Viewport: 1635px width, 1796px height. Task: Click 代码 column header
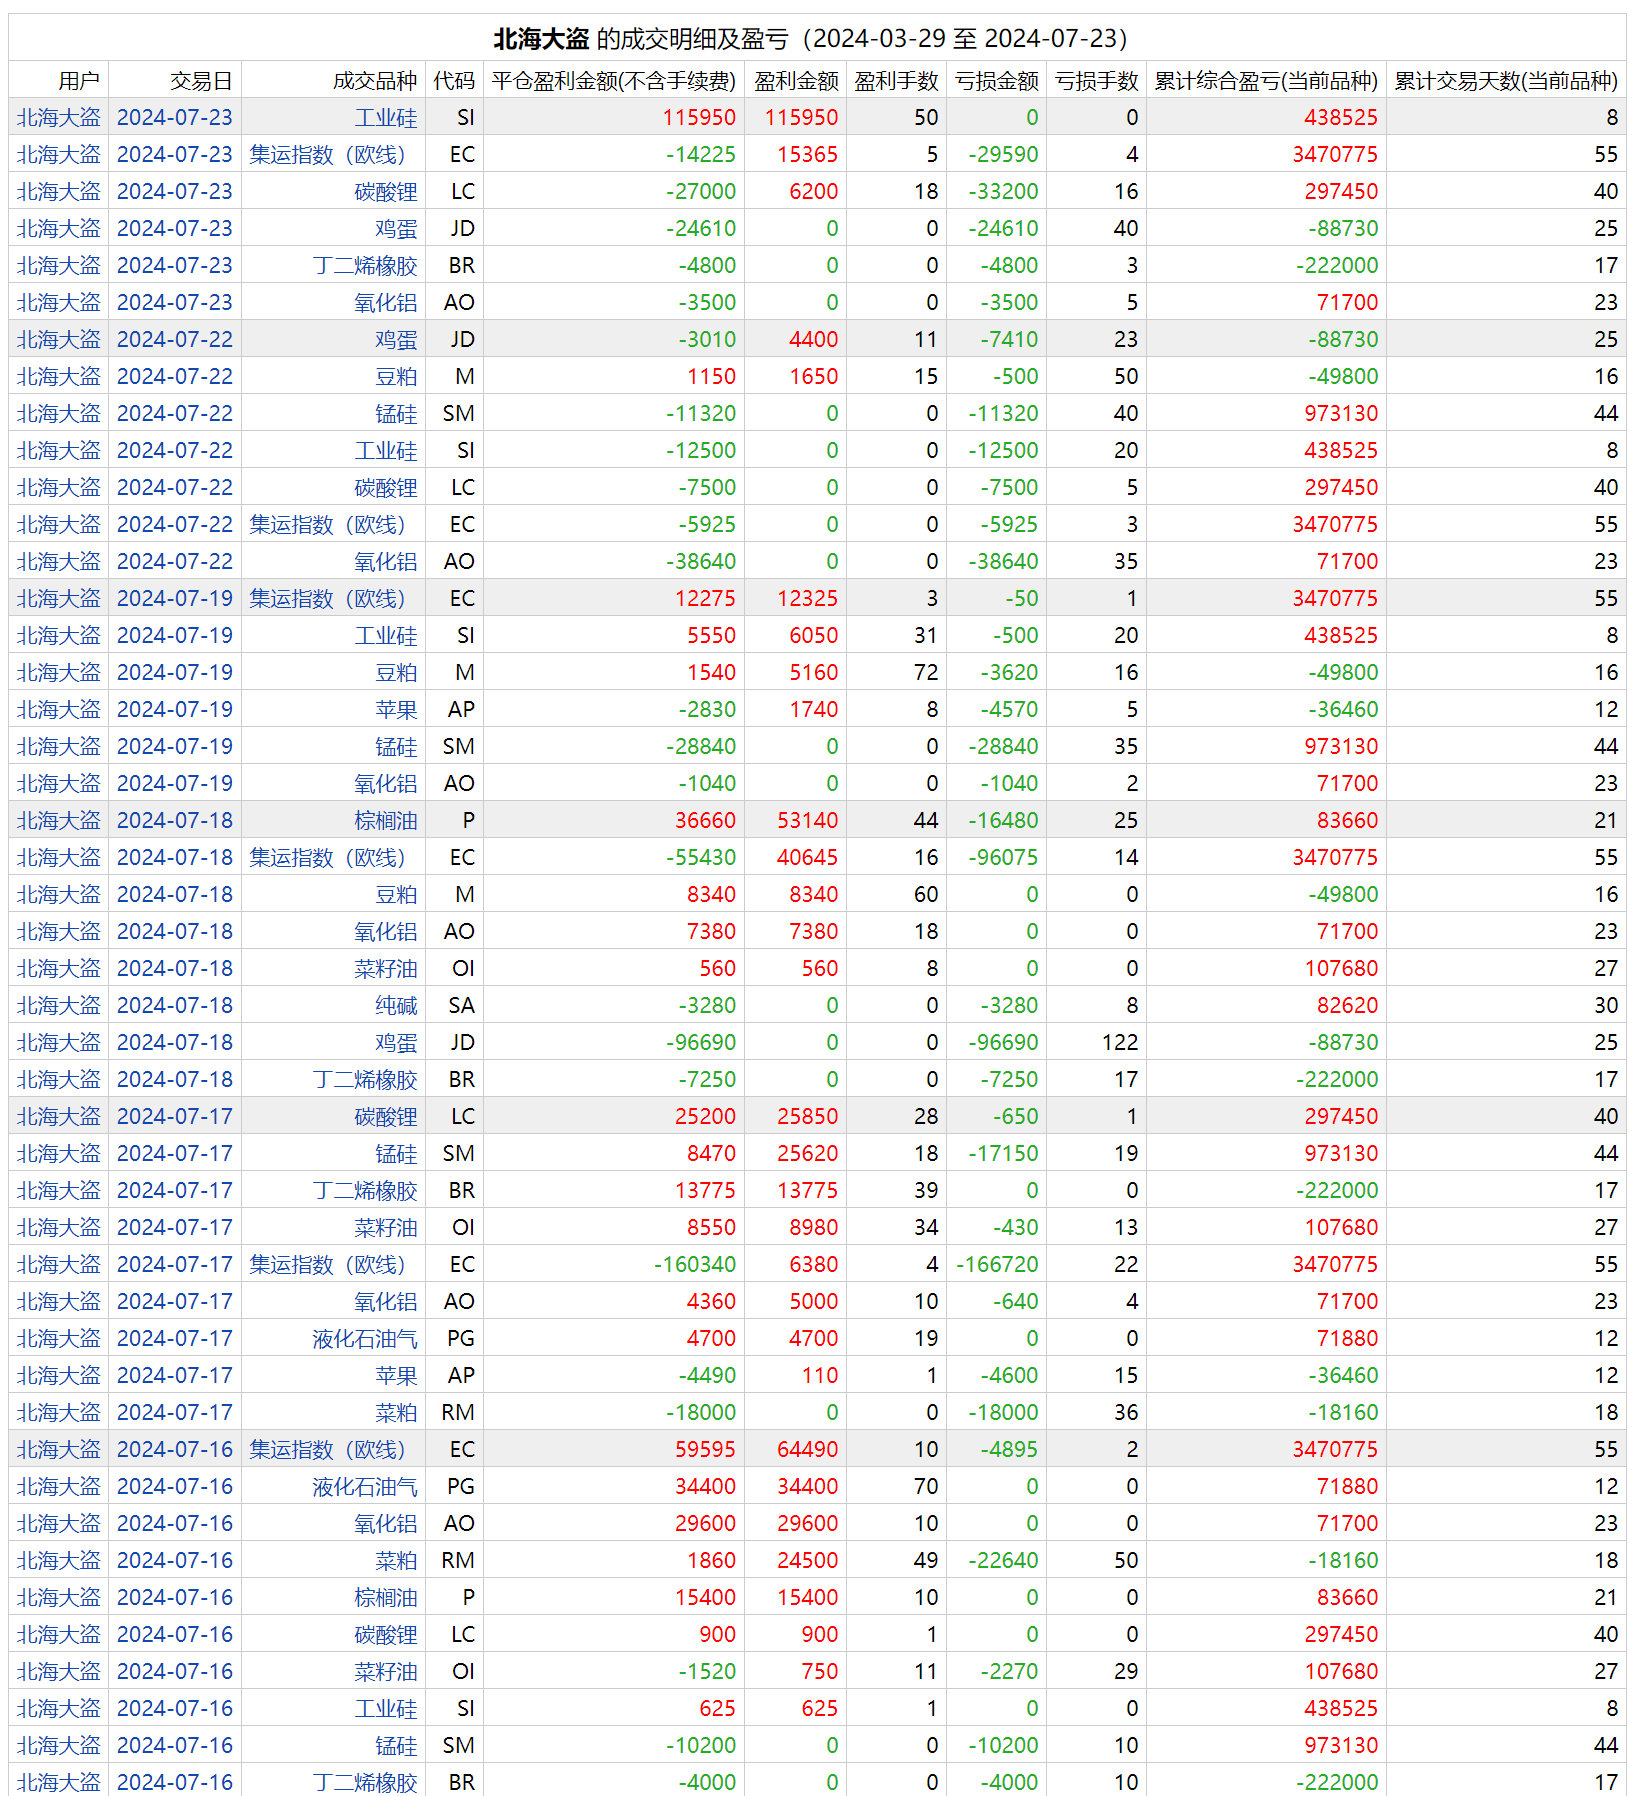coord(454,80)
